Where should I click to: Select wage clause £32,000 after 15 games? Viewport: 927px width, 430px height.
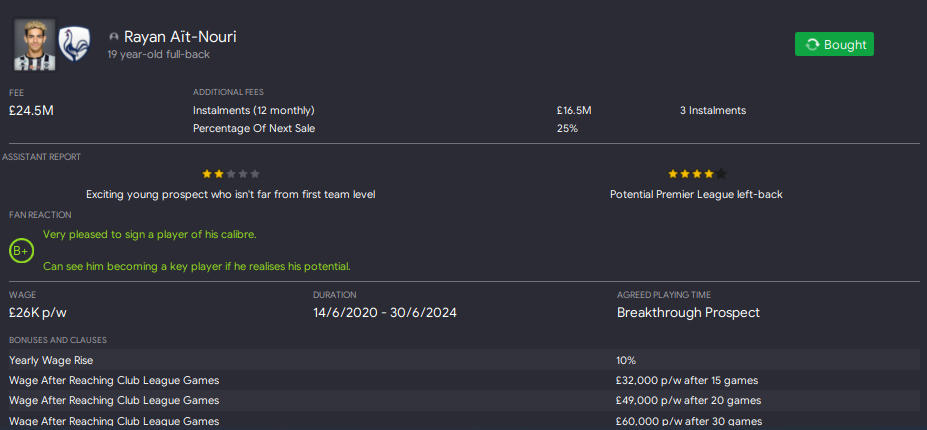pyautogui.click(x=689, y=380)
